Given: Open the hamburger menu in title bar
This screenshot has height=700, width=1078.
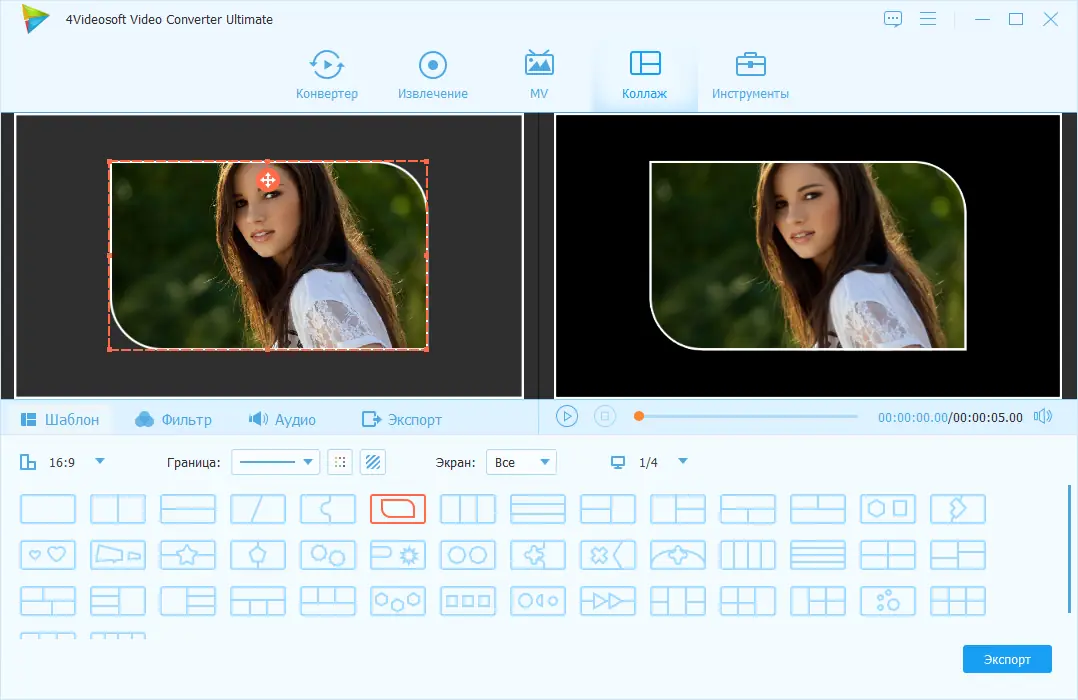Looking at the screenshot, I should (x=928, y=19).
